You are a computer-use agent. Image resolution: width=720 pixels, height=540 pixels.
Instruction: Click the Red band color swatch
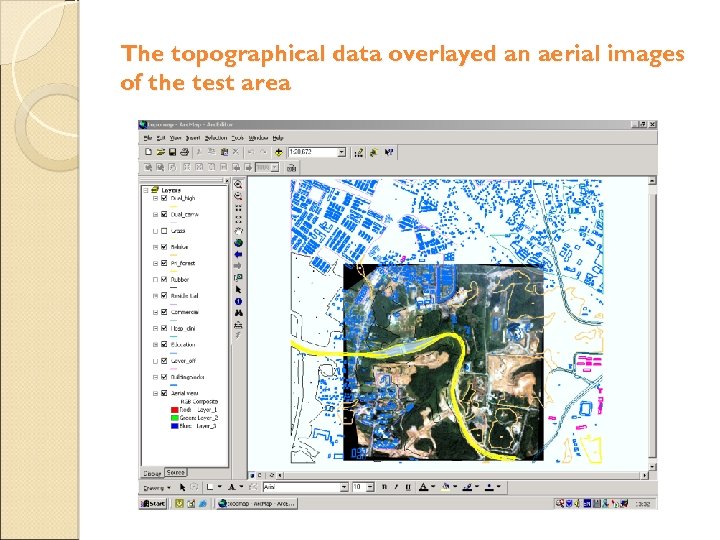pos(174,410)
